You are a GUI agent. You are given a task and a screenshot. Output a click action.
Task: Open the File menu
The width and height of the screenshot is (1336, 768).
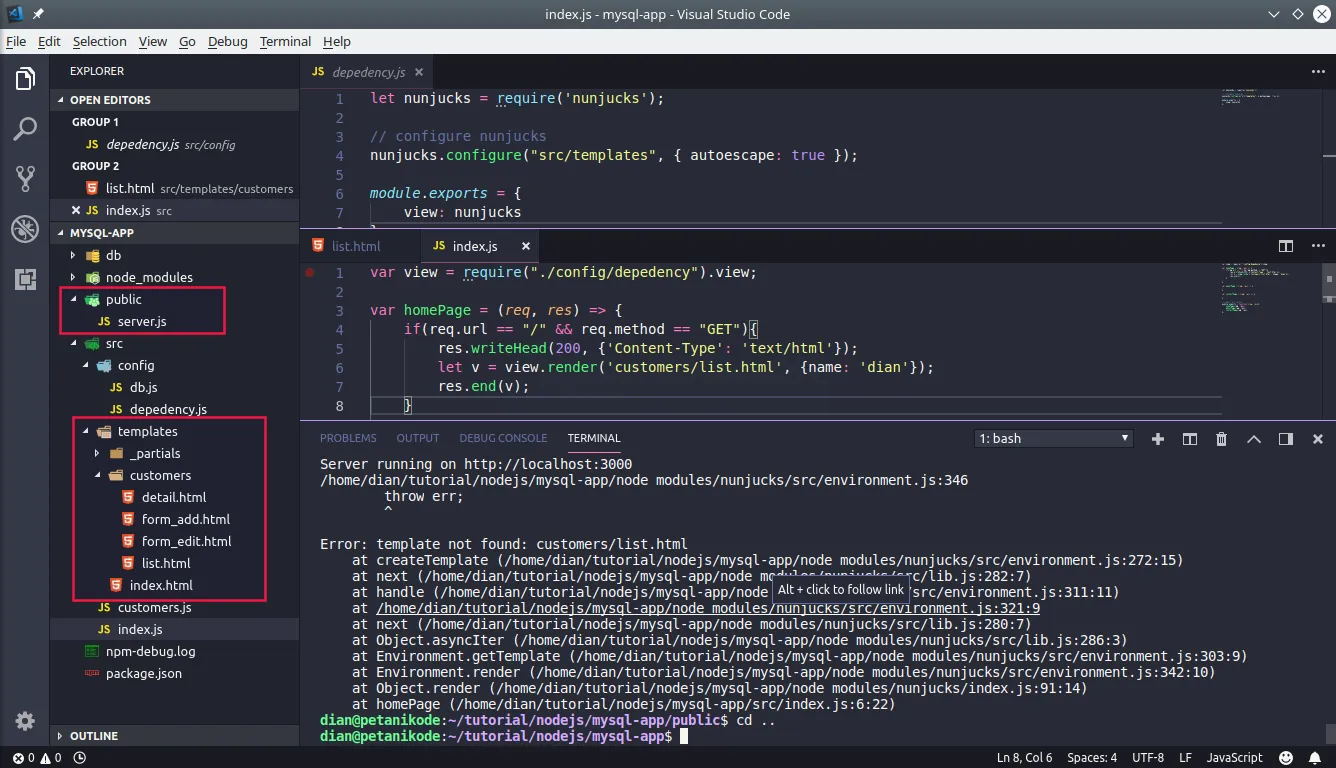click(x=16, y=41)
